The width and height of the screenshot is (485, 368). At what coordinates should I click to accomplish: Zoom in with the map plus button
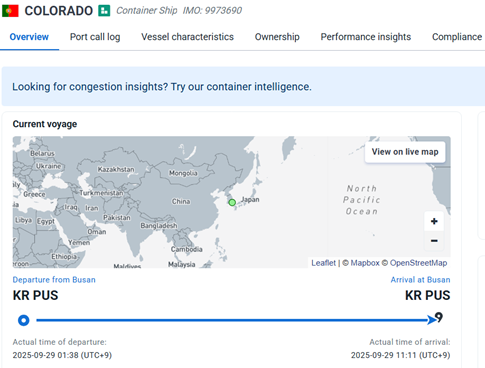click(x=434, y=221)
